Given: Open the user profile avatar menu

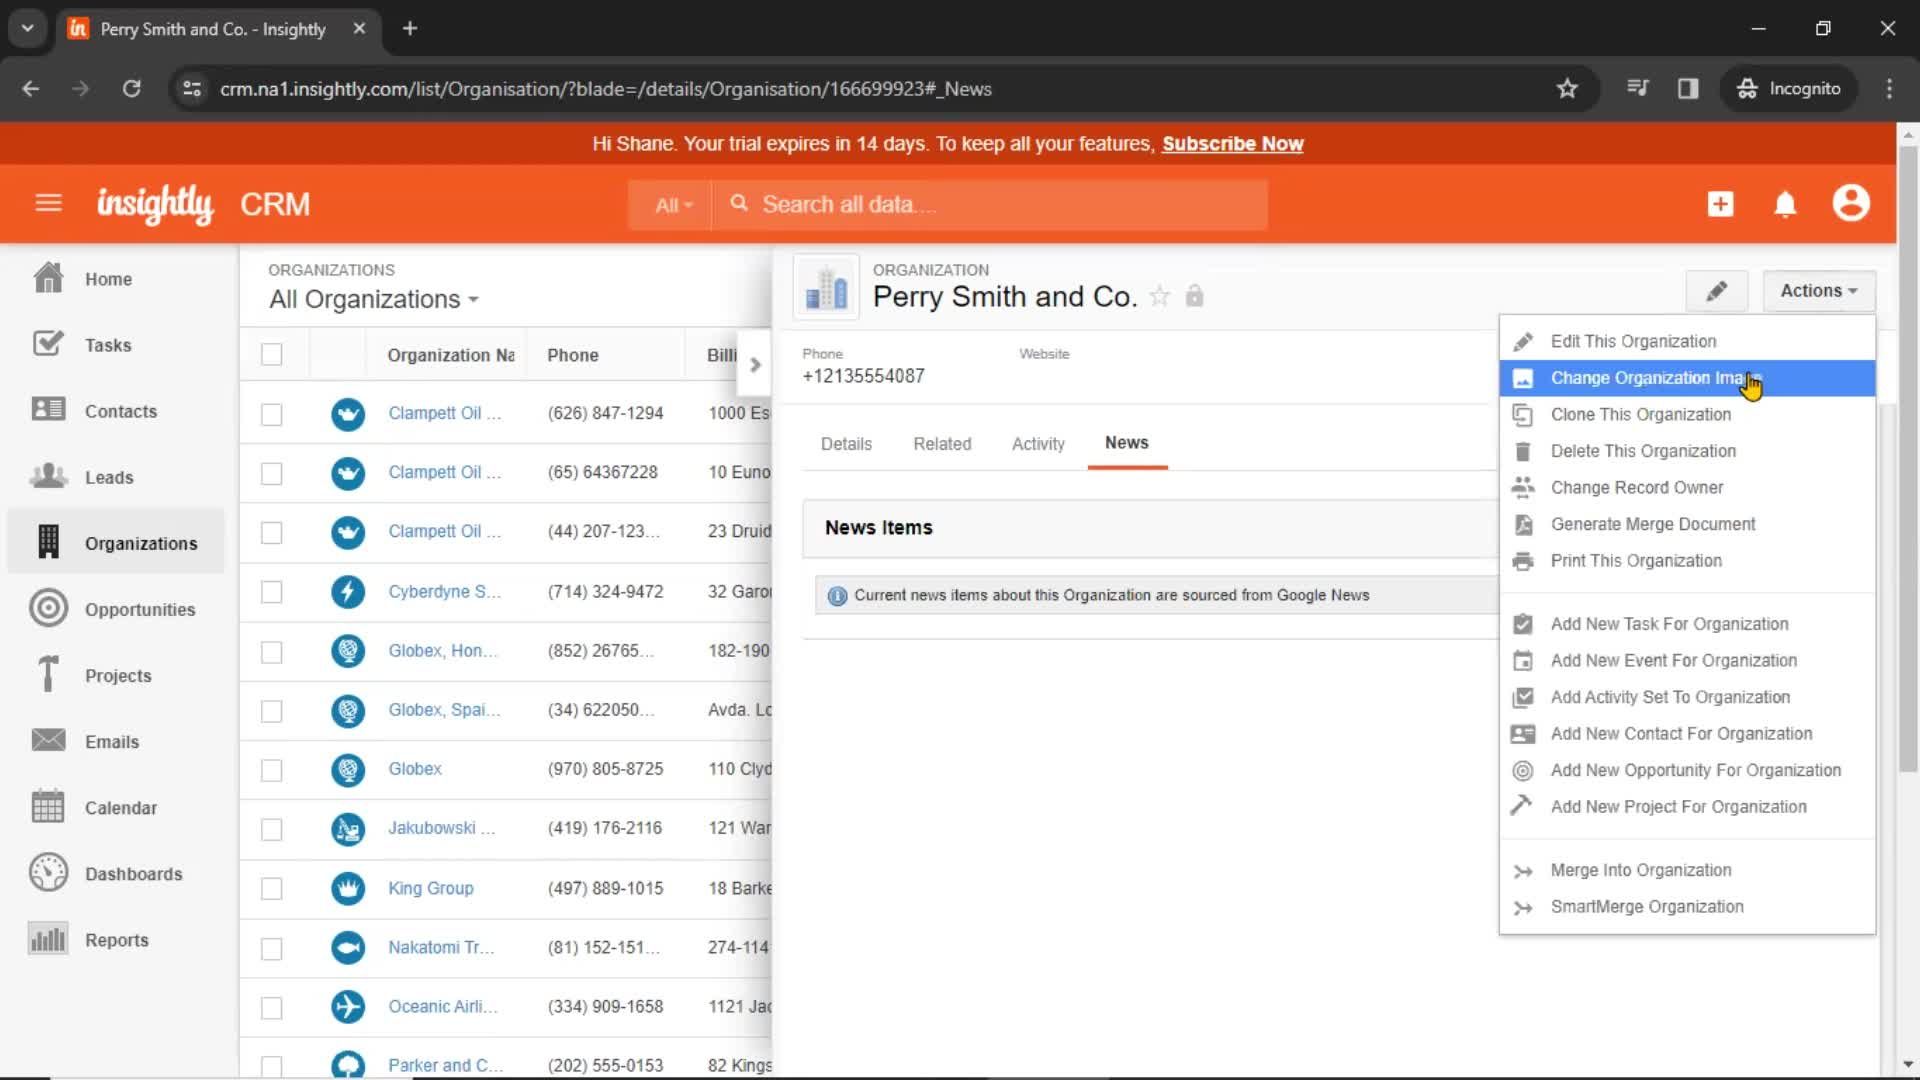Looking at the screenshot, I should tap(1851, 203).
